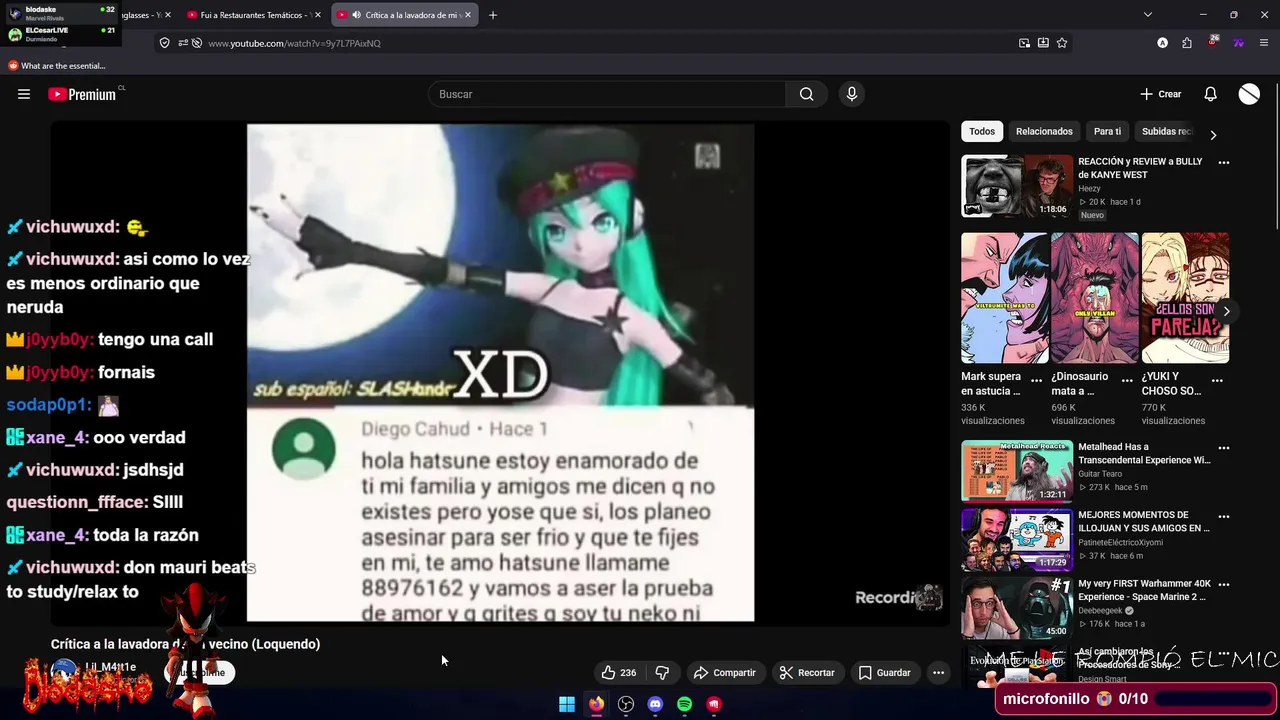
Task: Open the YouTube hamburger guide menu
Action: (x=24, y=94)
